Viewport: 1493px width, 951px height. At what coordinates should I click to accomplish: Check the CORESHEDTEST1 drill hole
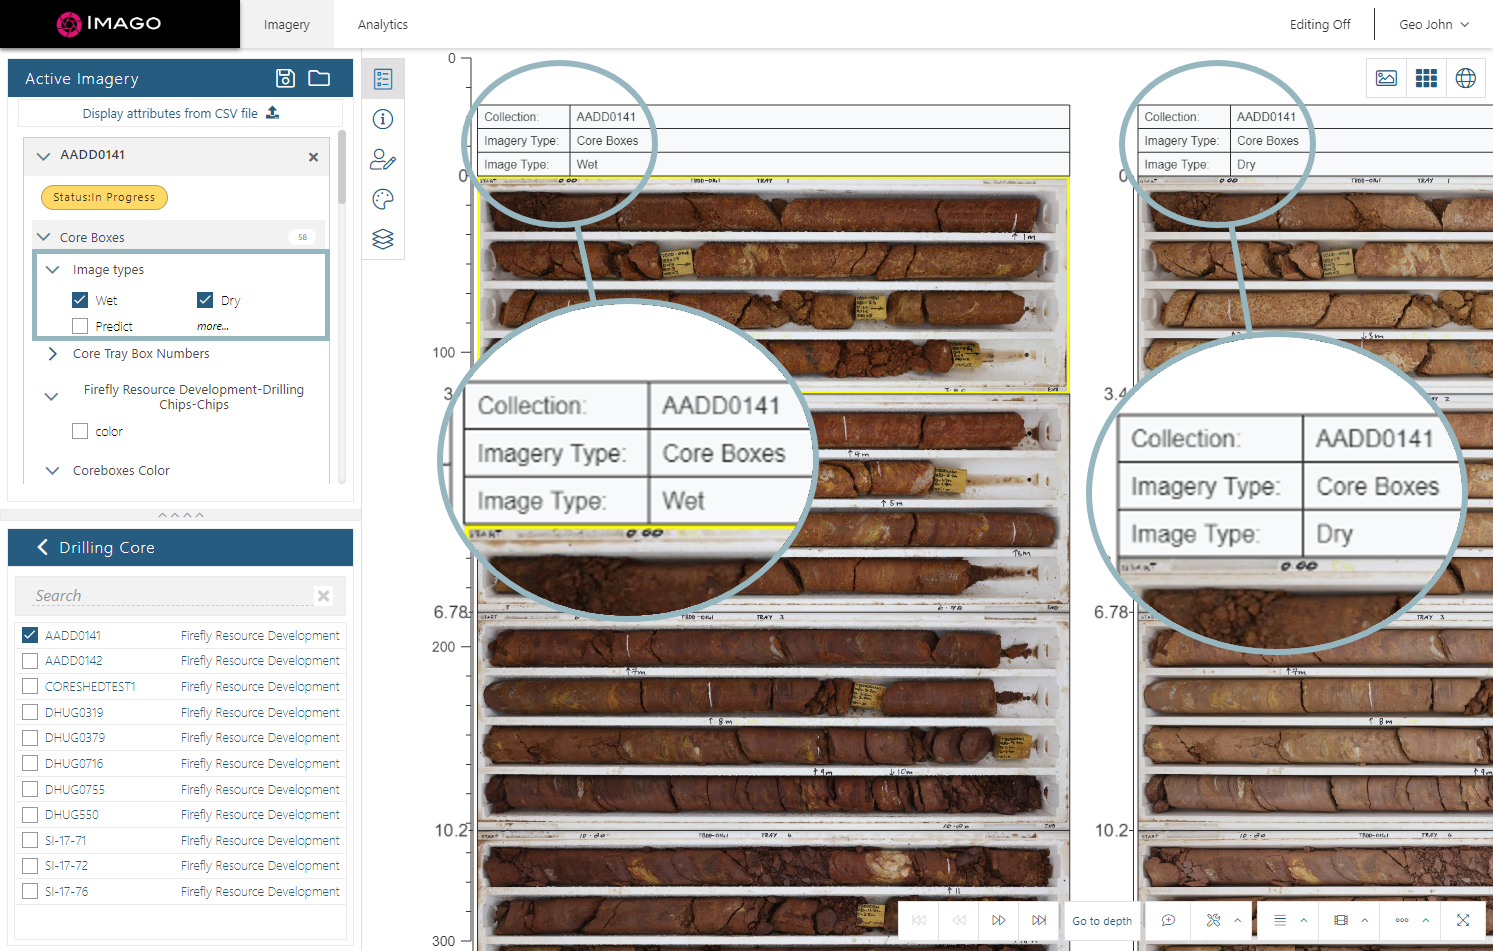tap(30, 686)
